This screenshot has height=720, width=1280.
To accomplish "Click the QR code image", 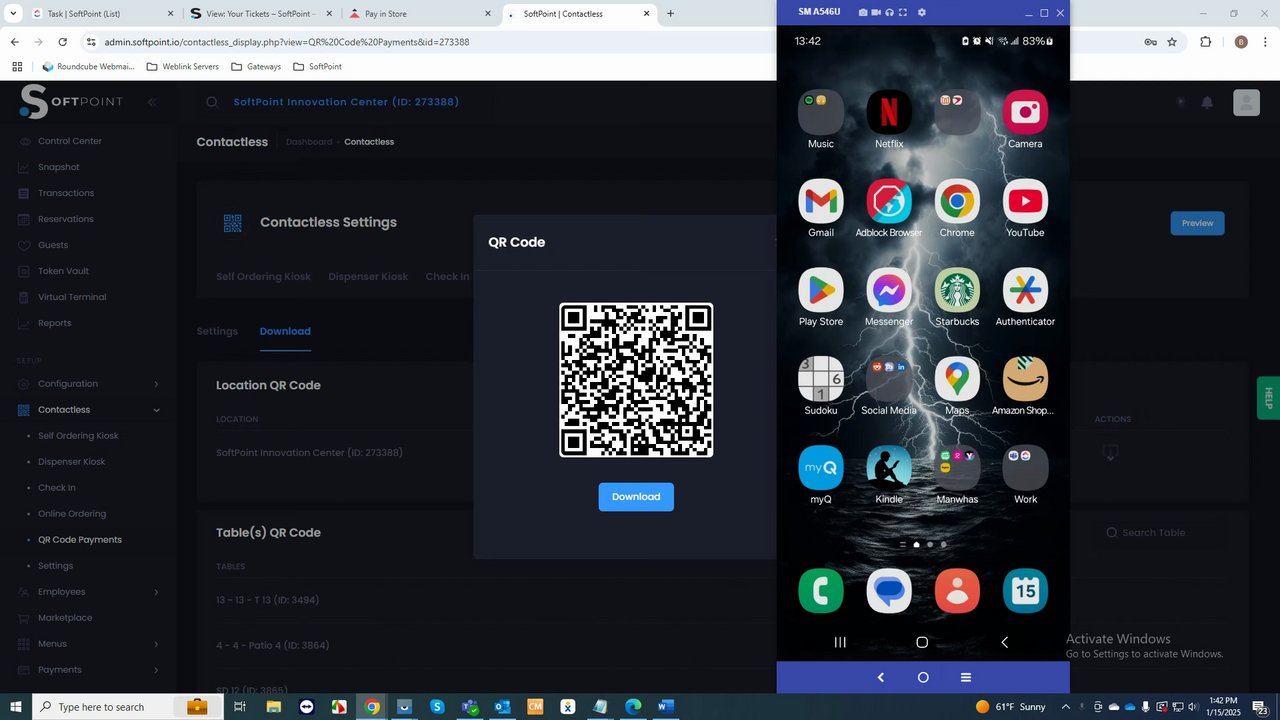I will (x=636, y=380).
